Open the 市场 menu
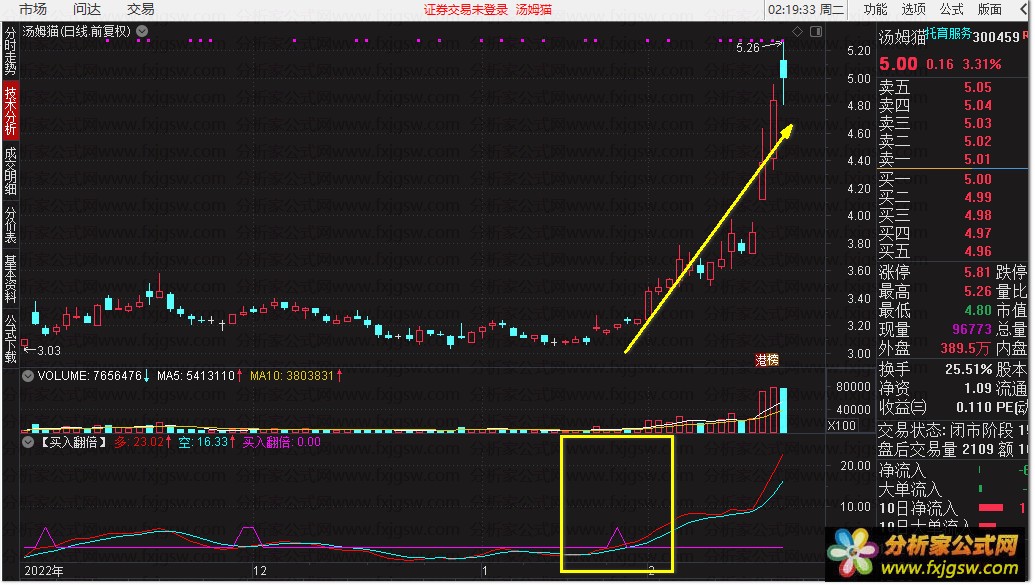 (32, 9)
